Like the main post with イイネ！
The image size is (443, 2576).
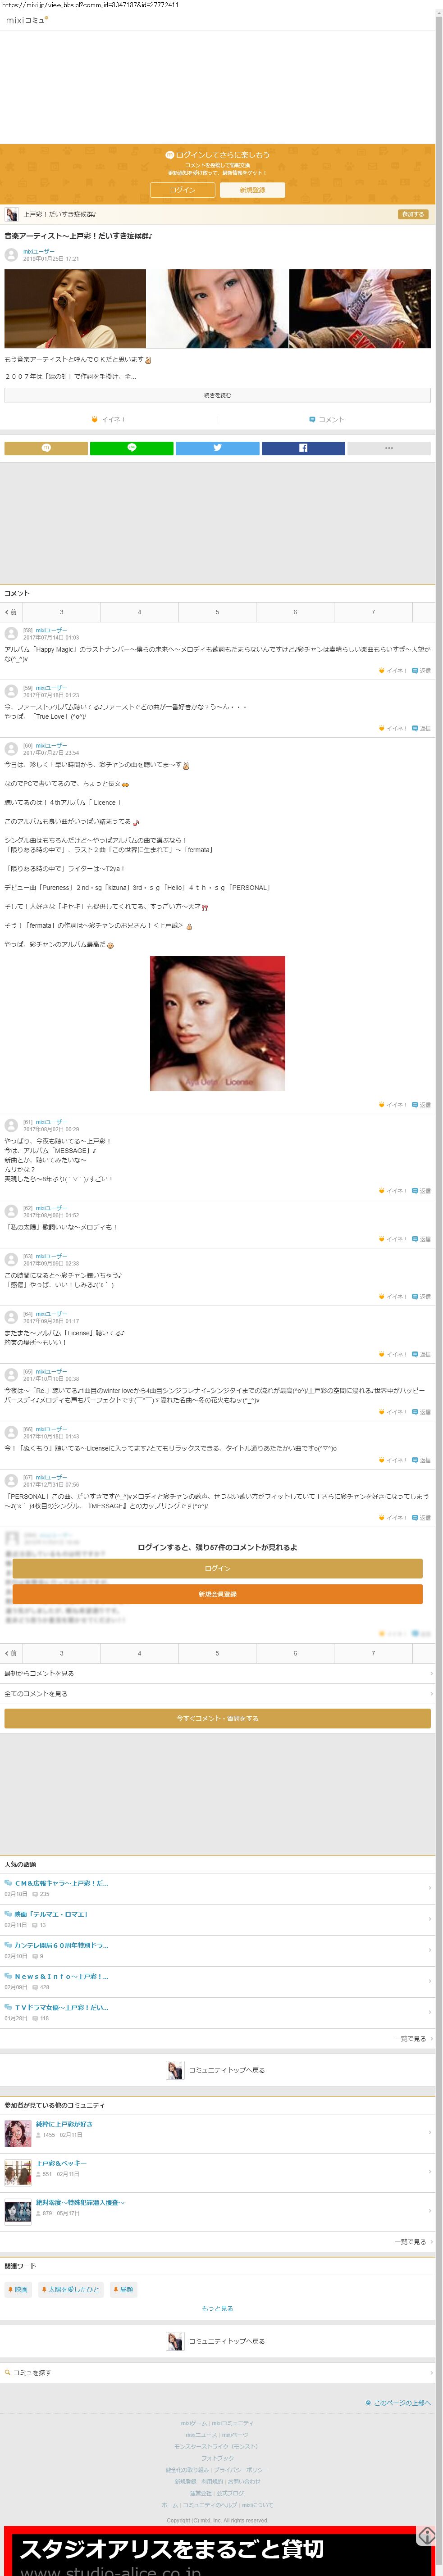tap(109, 419)
